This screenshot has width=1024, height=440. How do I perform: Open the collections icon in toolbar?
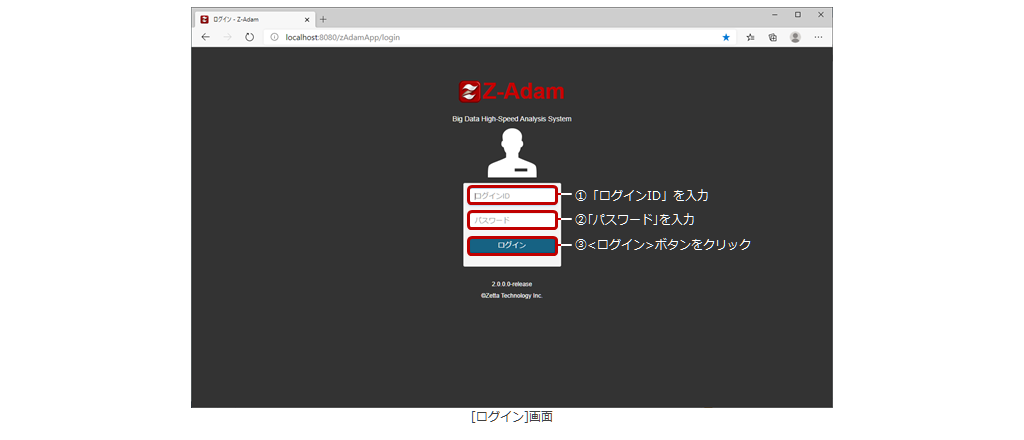773,37
